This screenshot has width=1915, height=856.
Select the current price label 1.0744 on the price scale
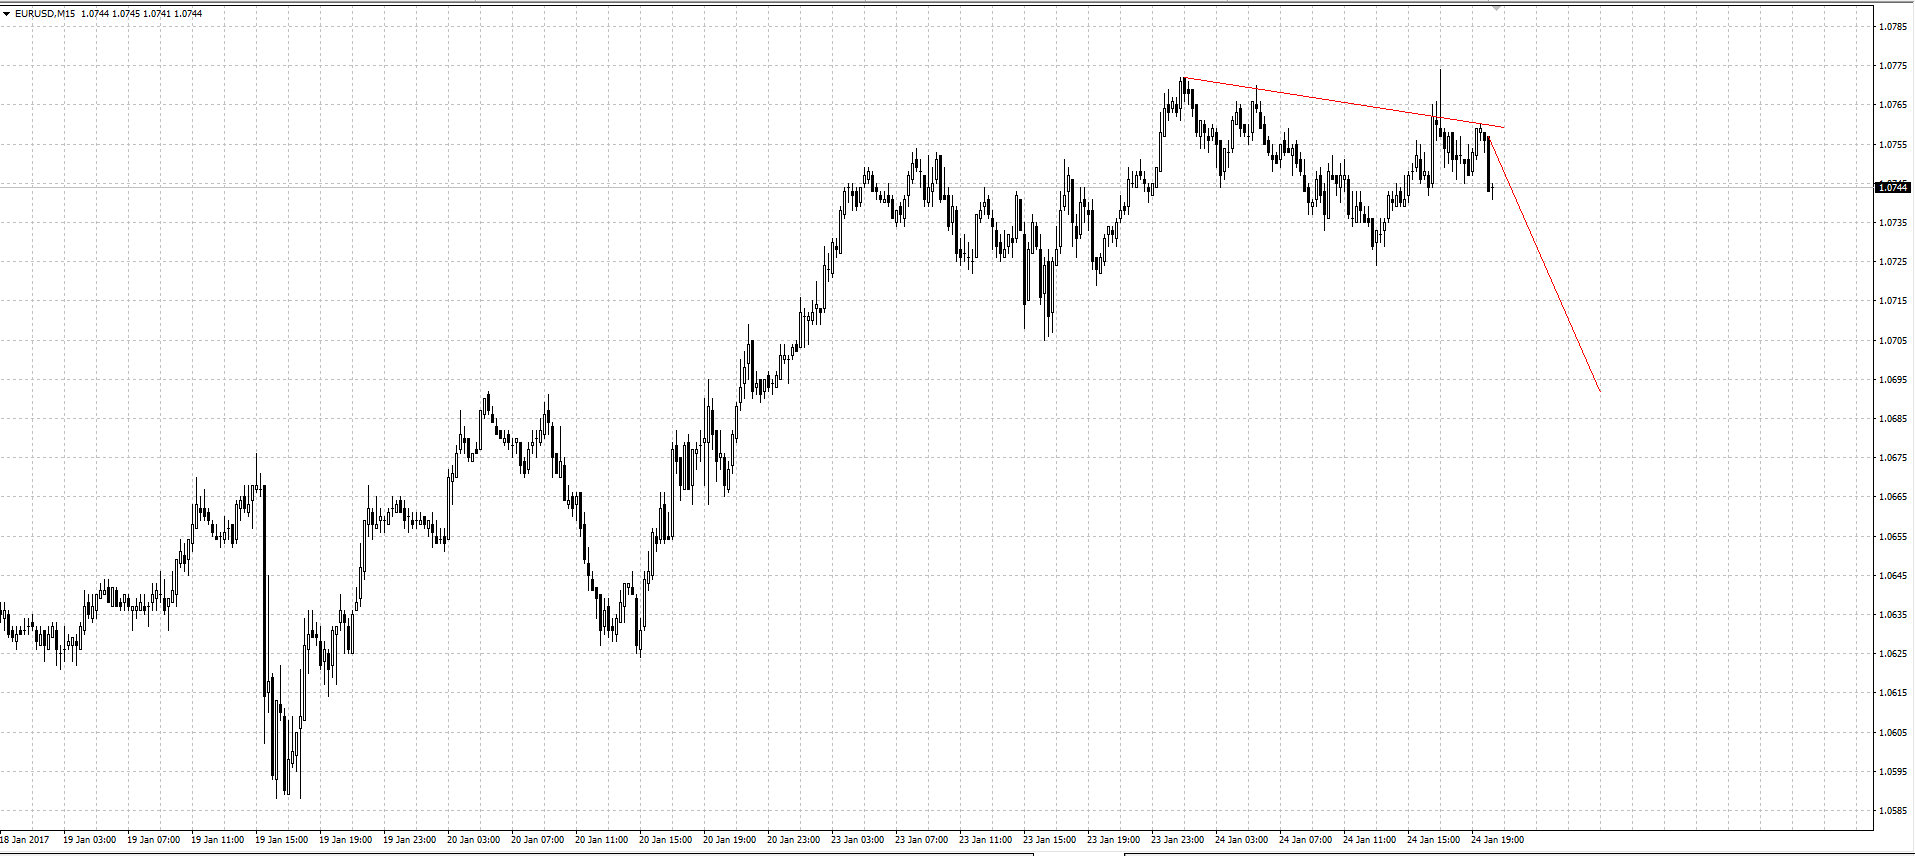1893,187
